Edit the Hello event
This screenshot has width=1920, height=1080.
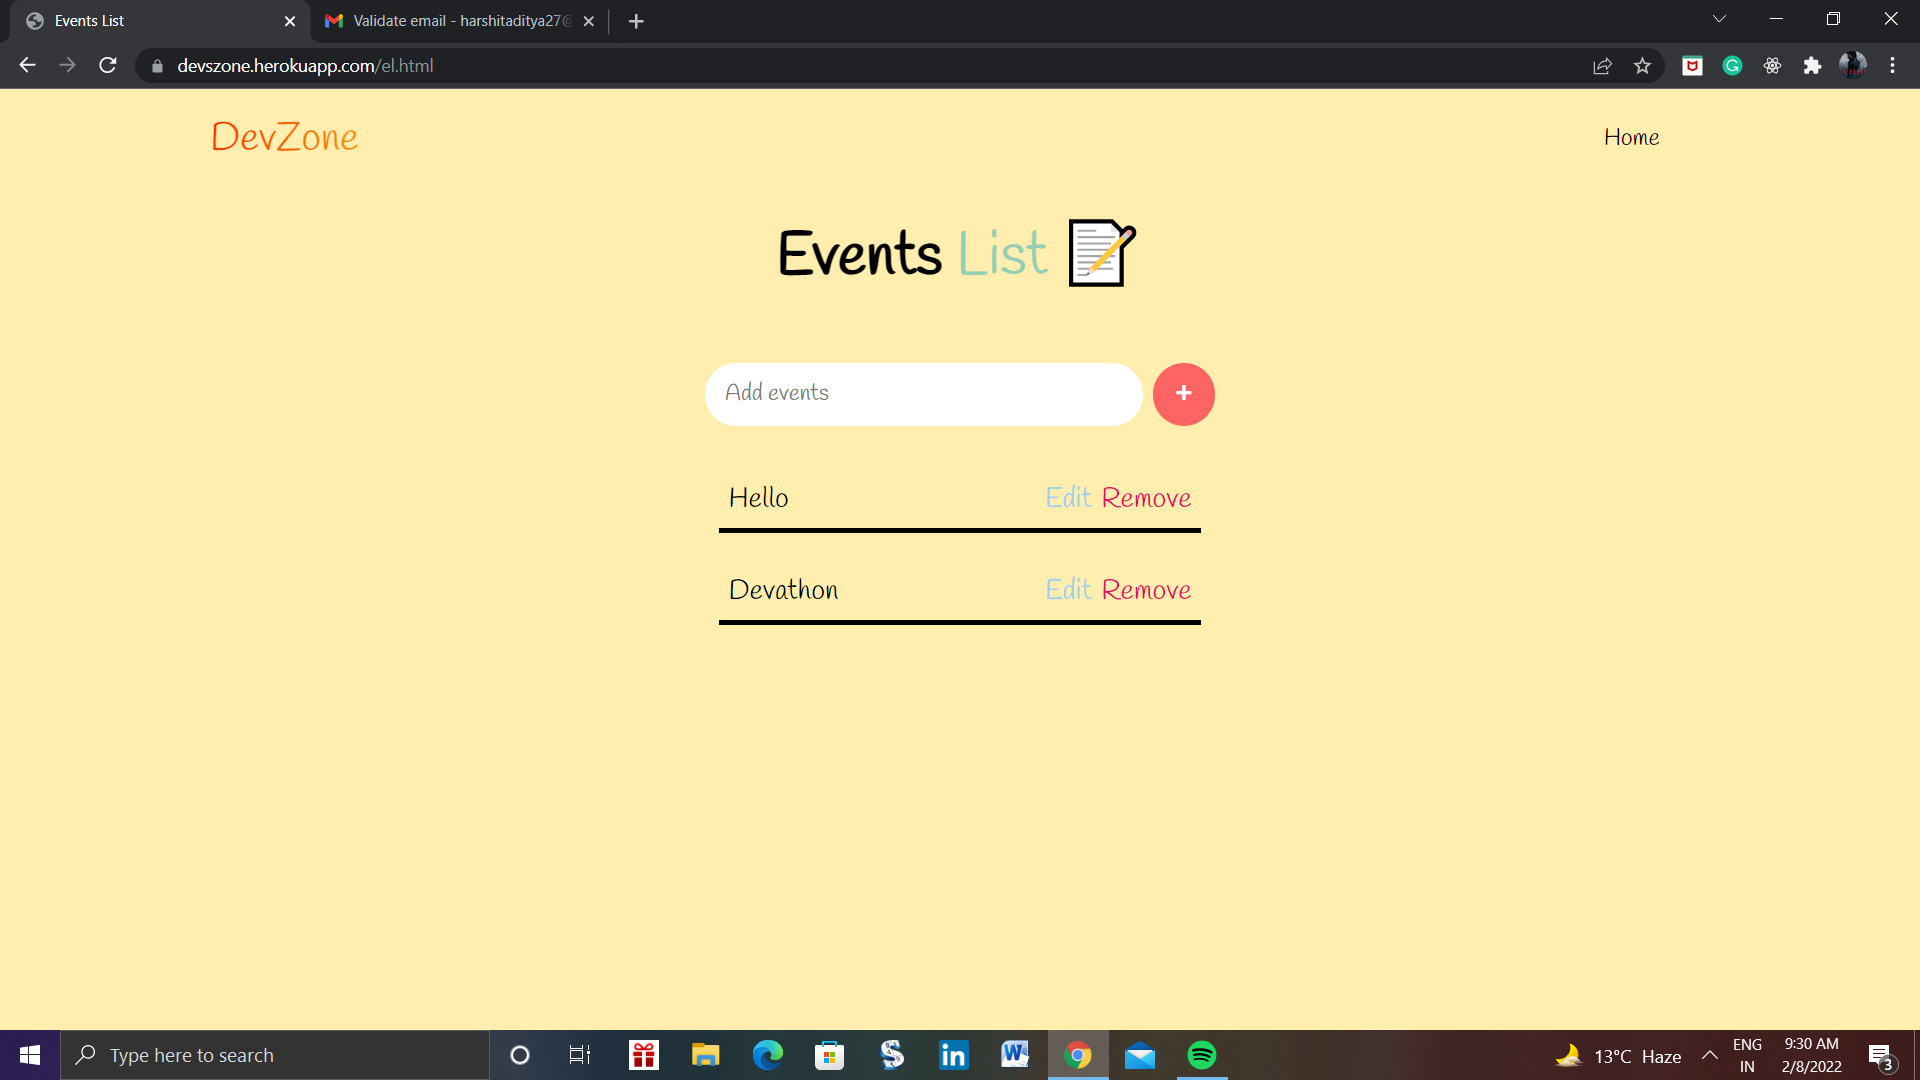[1068, 497]
